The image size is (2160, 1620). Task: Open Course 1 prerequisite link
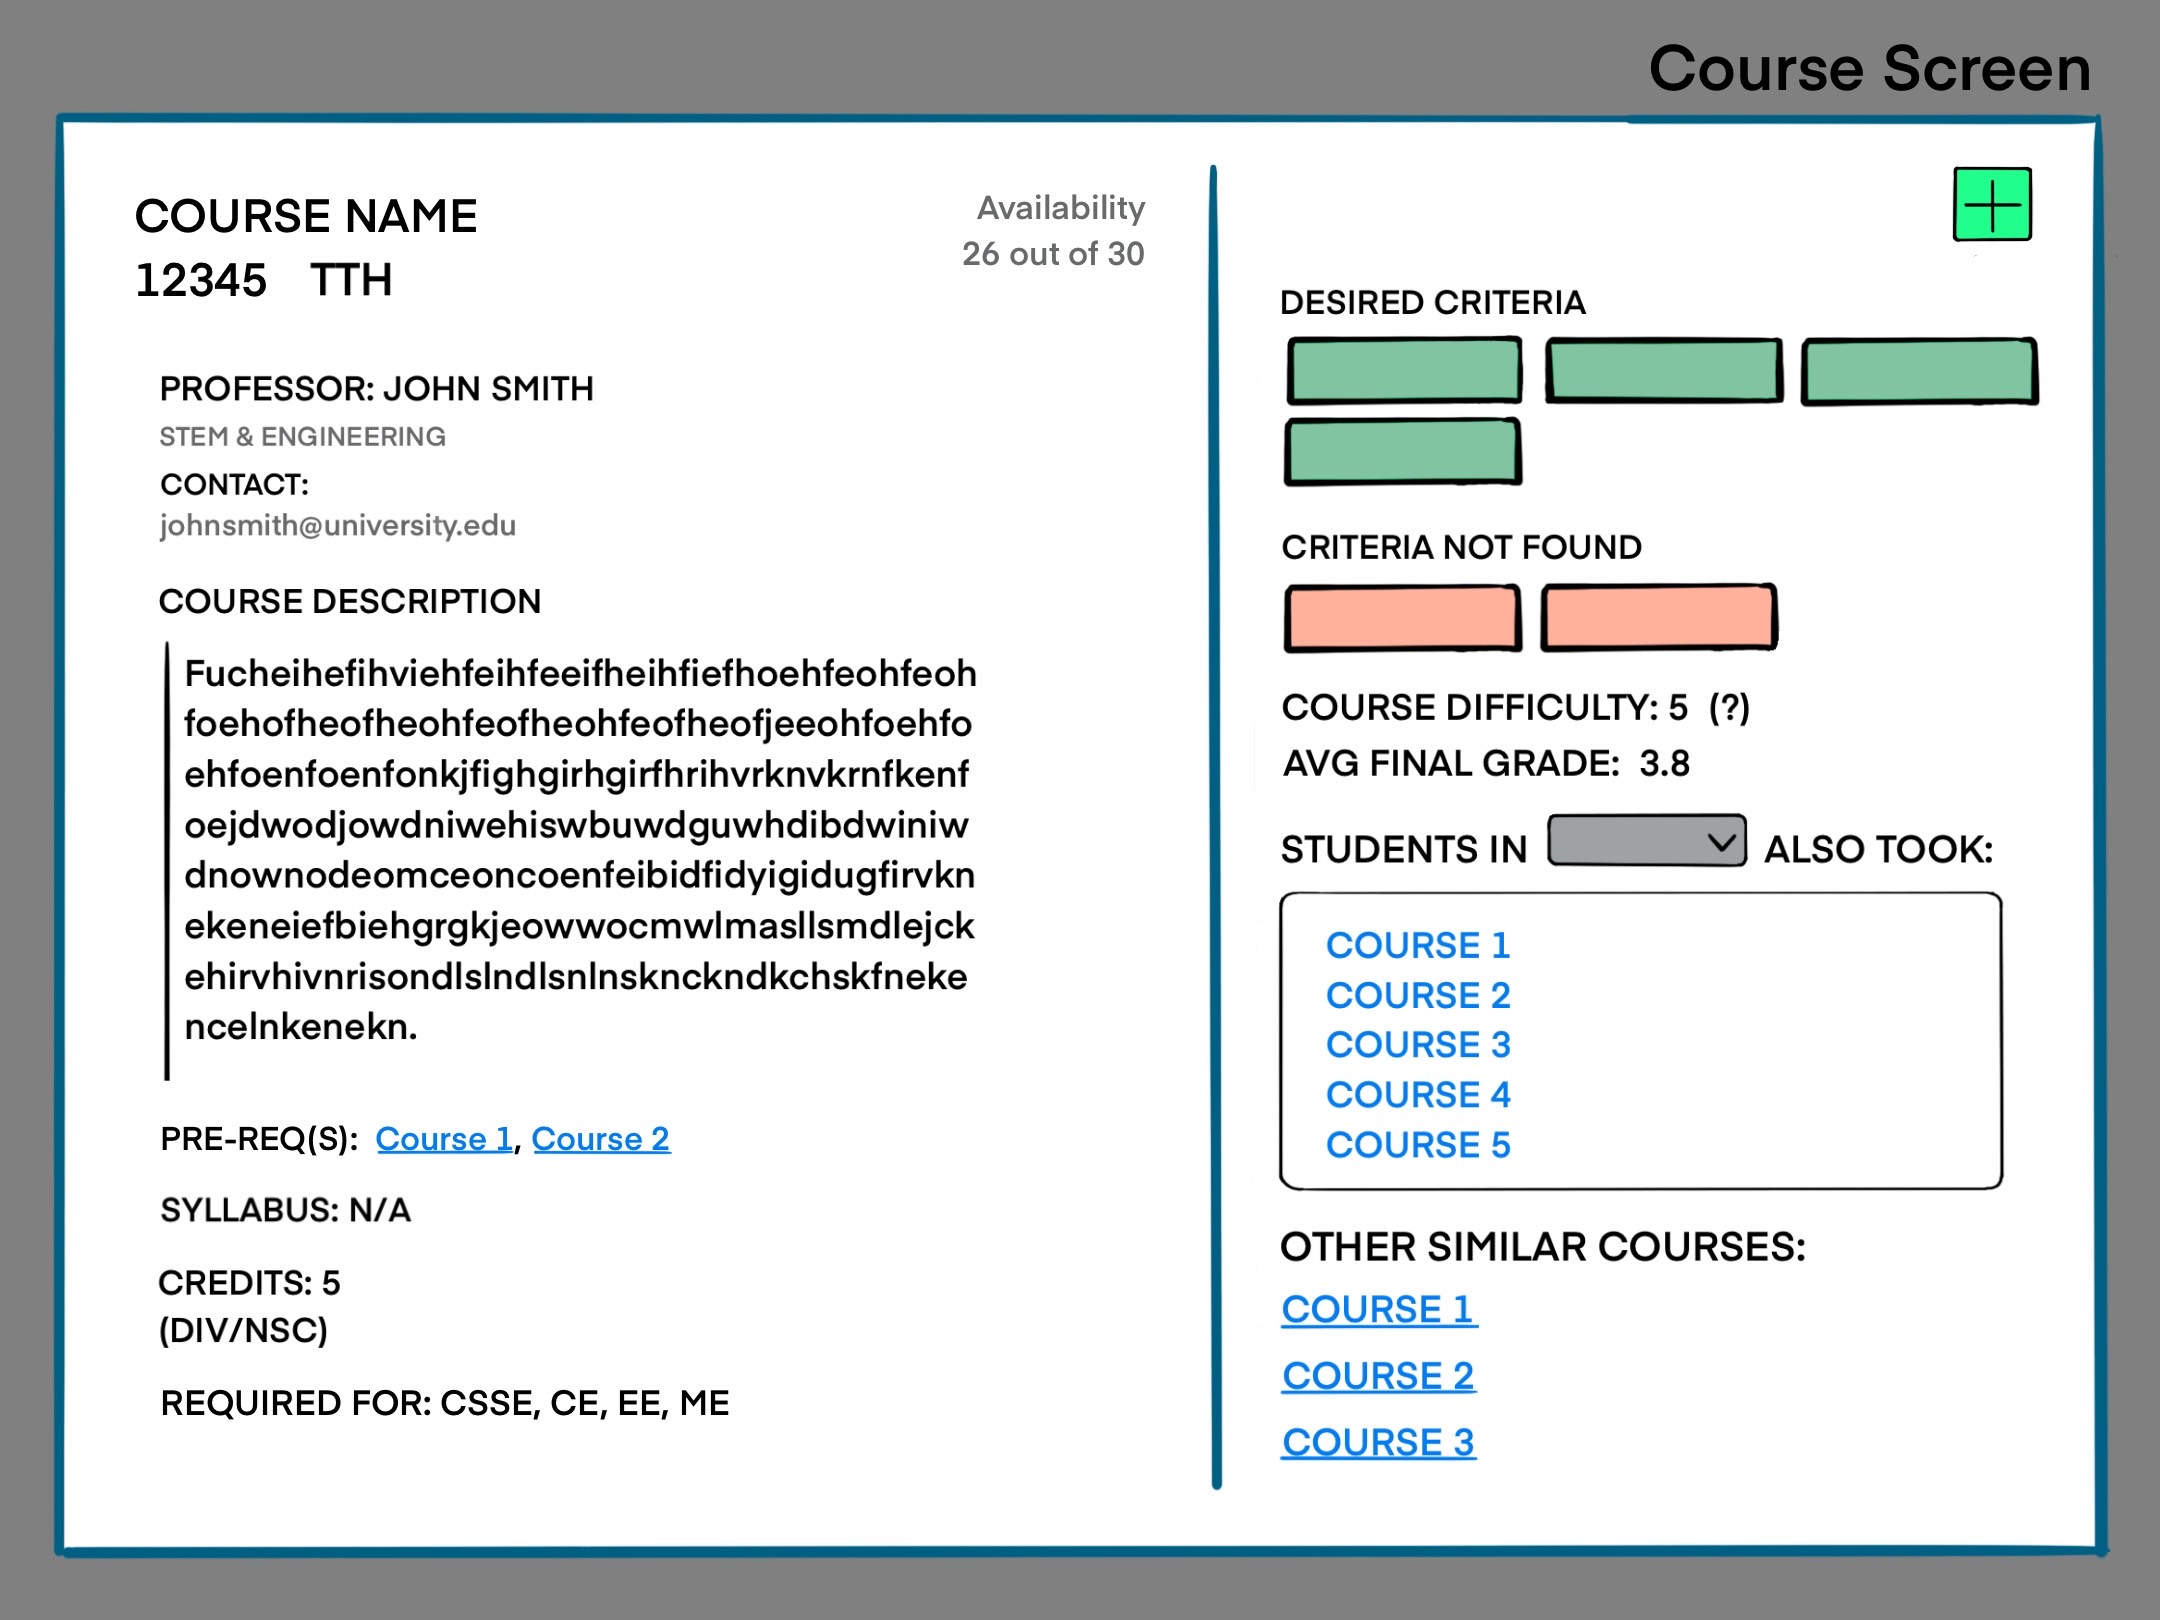(444, 1139)
